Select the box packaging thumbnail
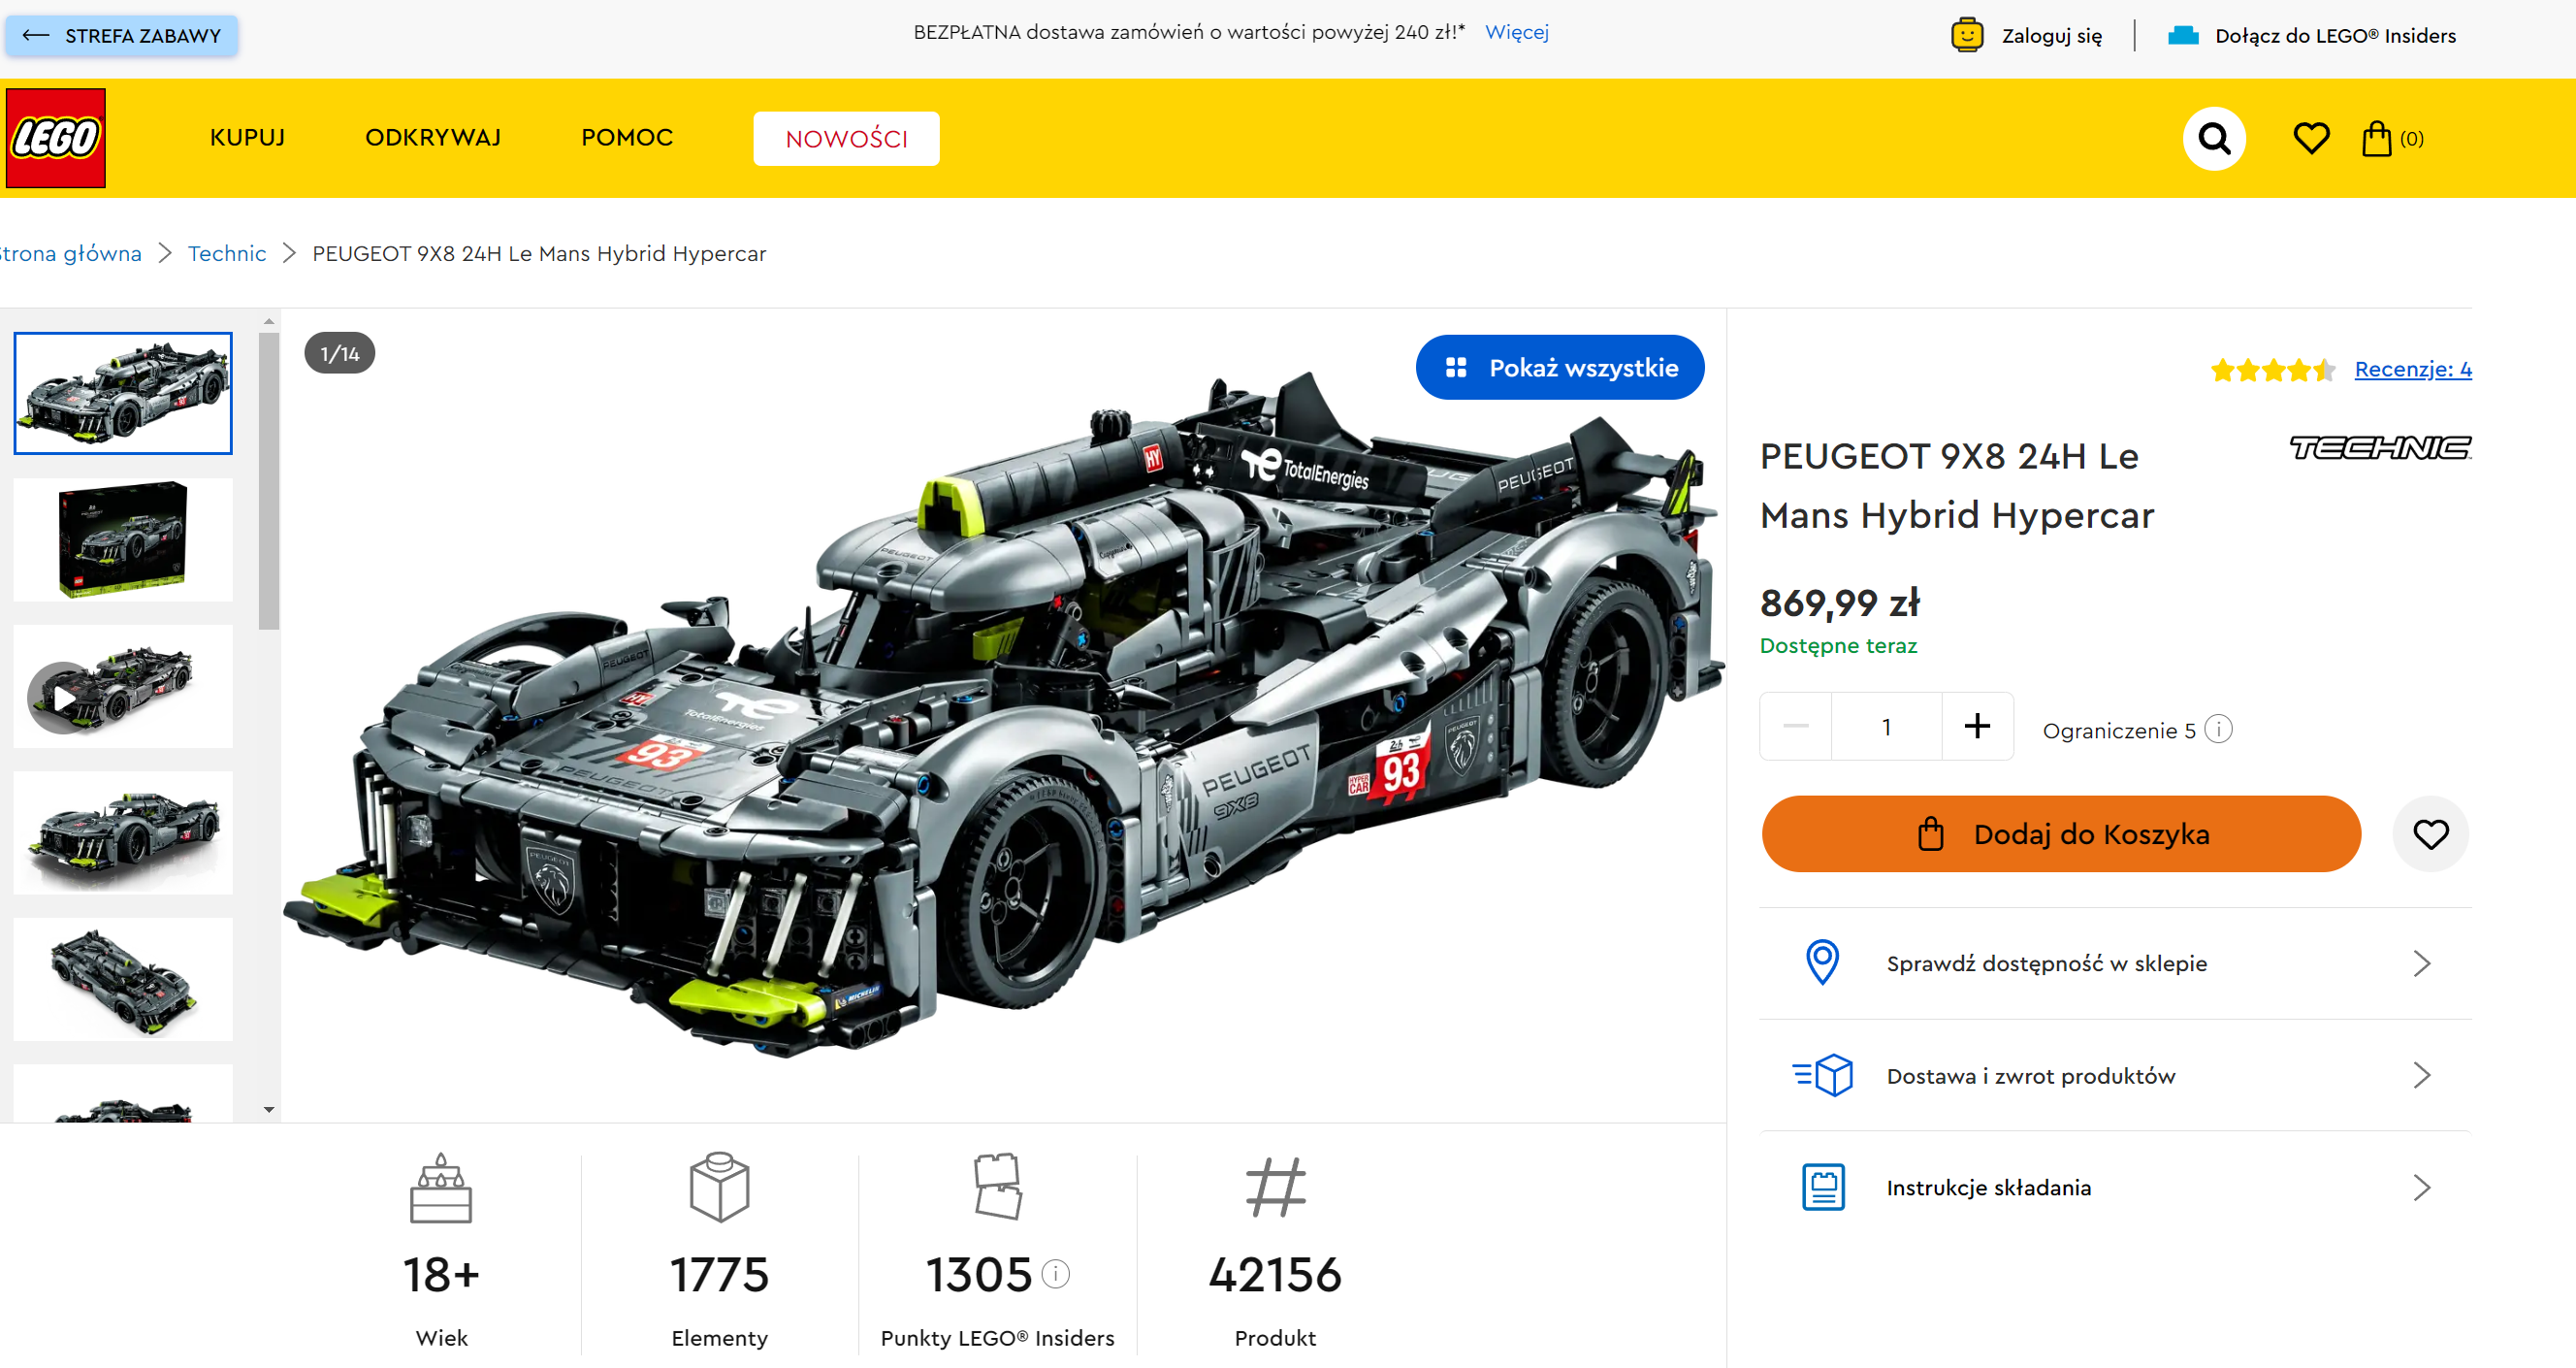The width and height of the screenshot is (2576, 1368). tap(123, 540)
